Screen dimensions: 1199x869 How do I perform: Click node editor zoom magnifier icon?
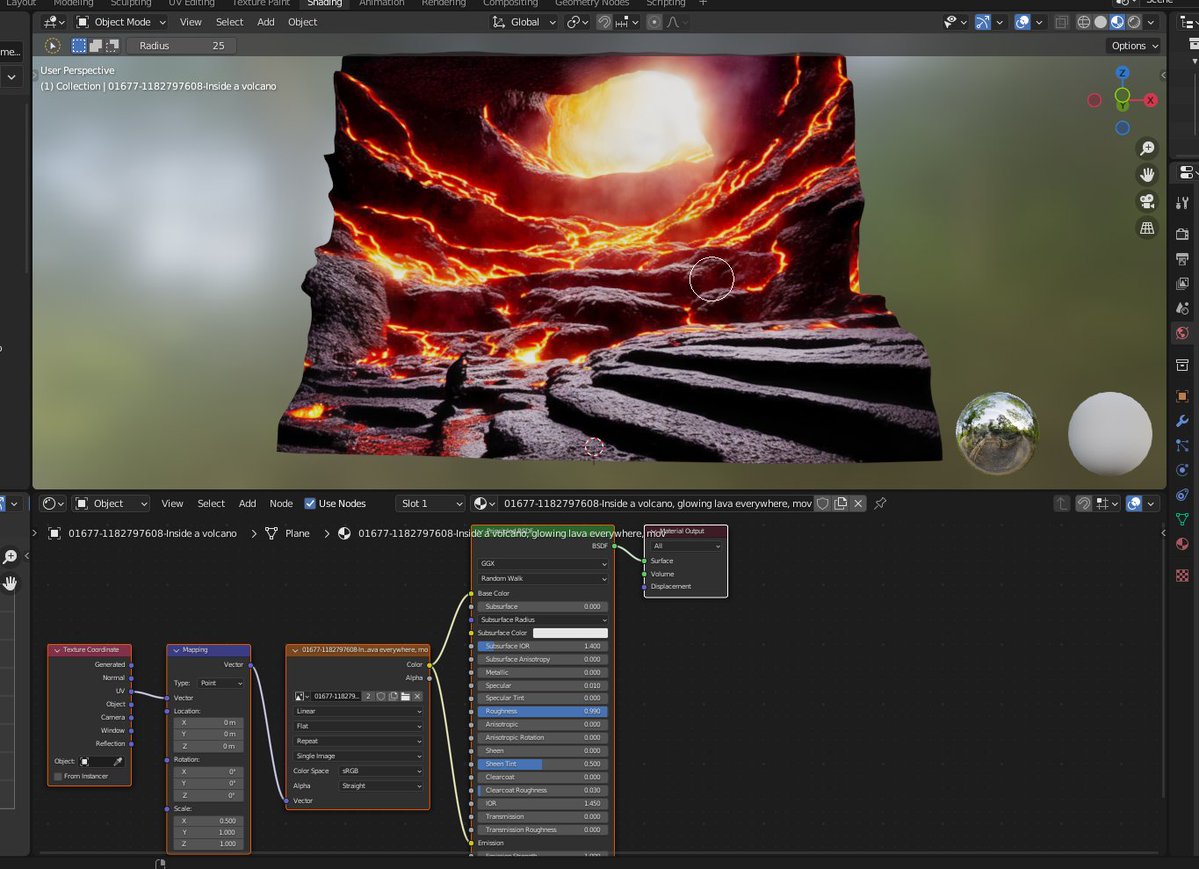10,557
